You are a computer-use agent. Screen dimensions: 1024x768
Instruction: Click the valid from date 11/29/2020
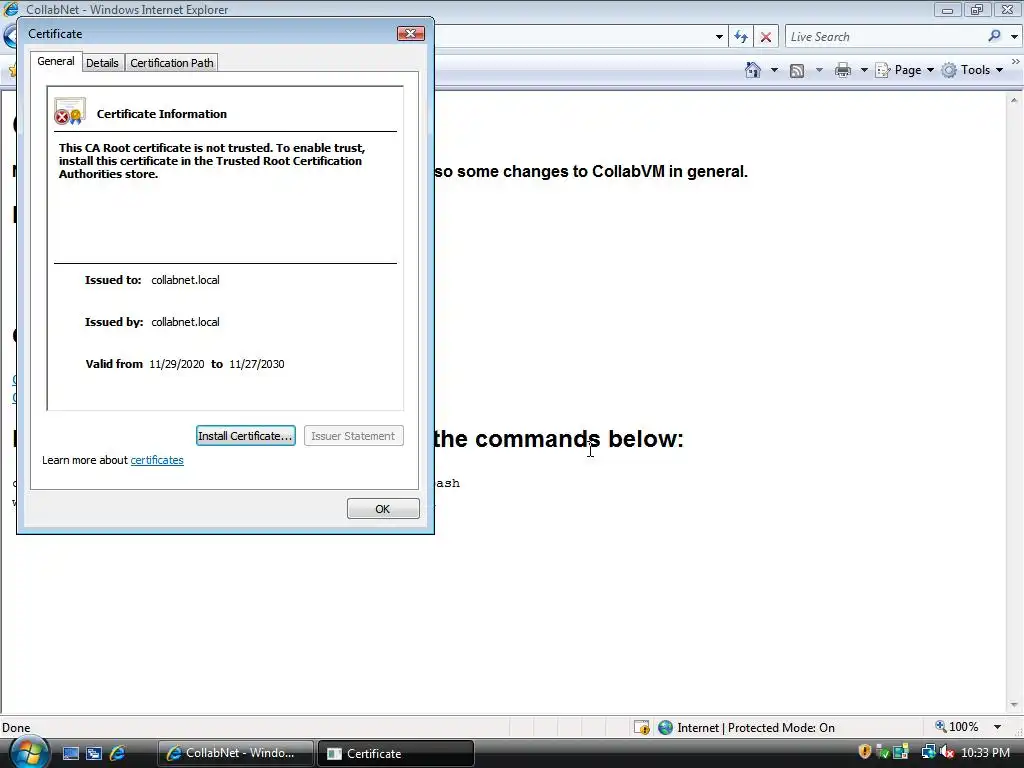pyautogui.click(x=176, y=364)
